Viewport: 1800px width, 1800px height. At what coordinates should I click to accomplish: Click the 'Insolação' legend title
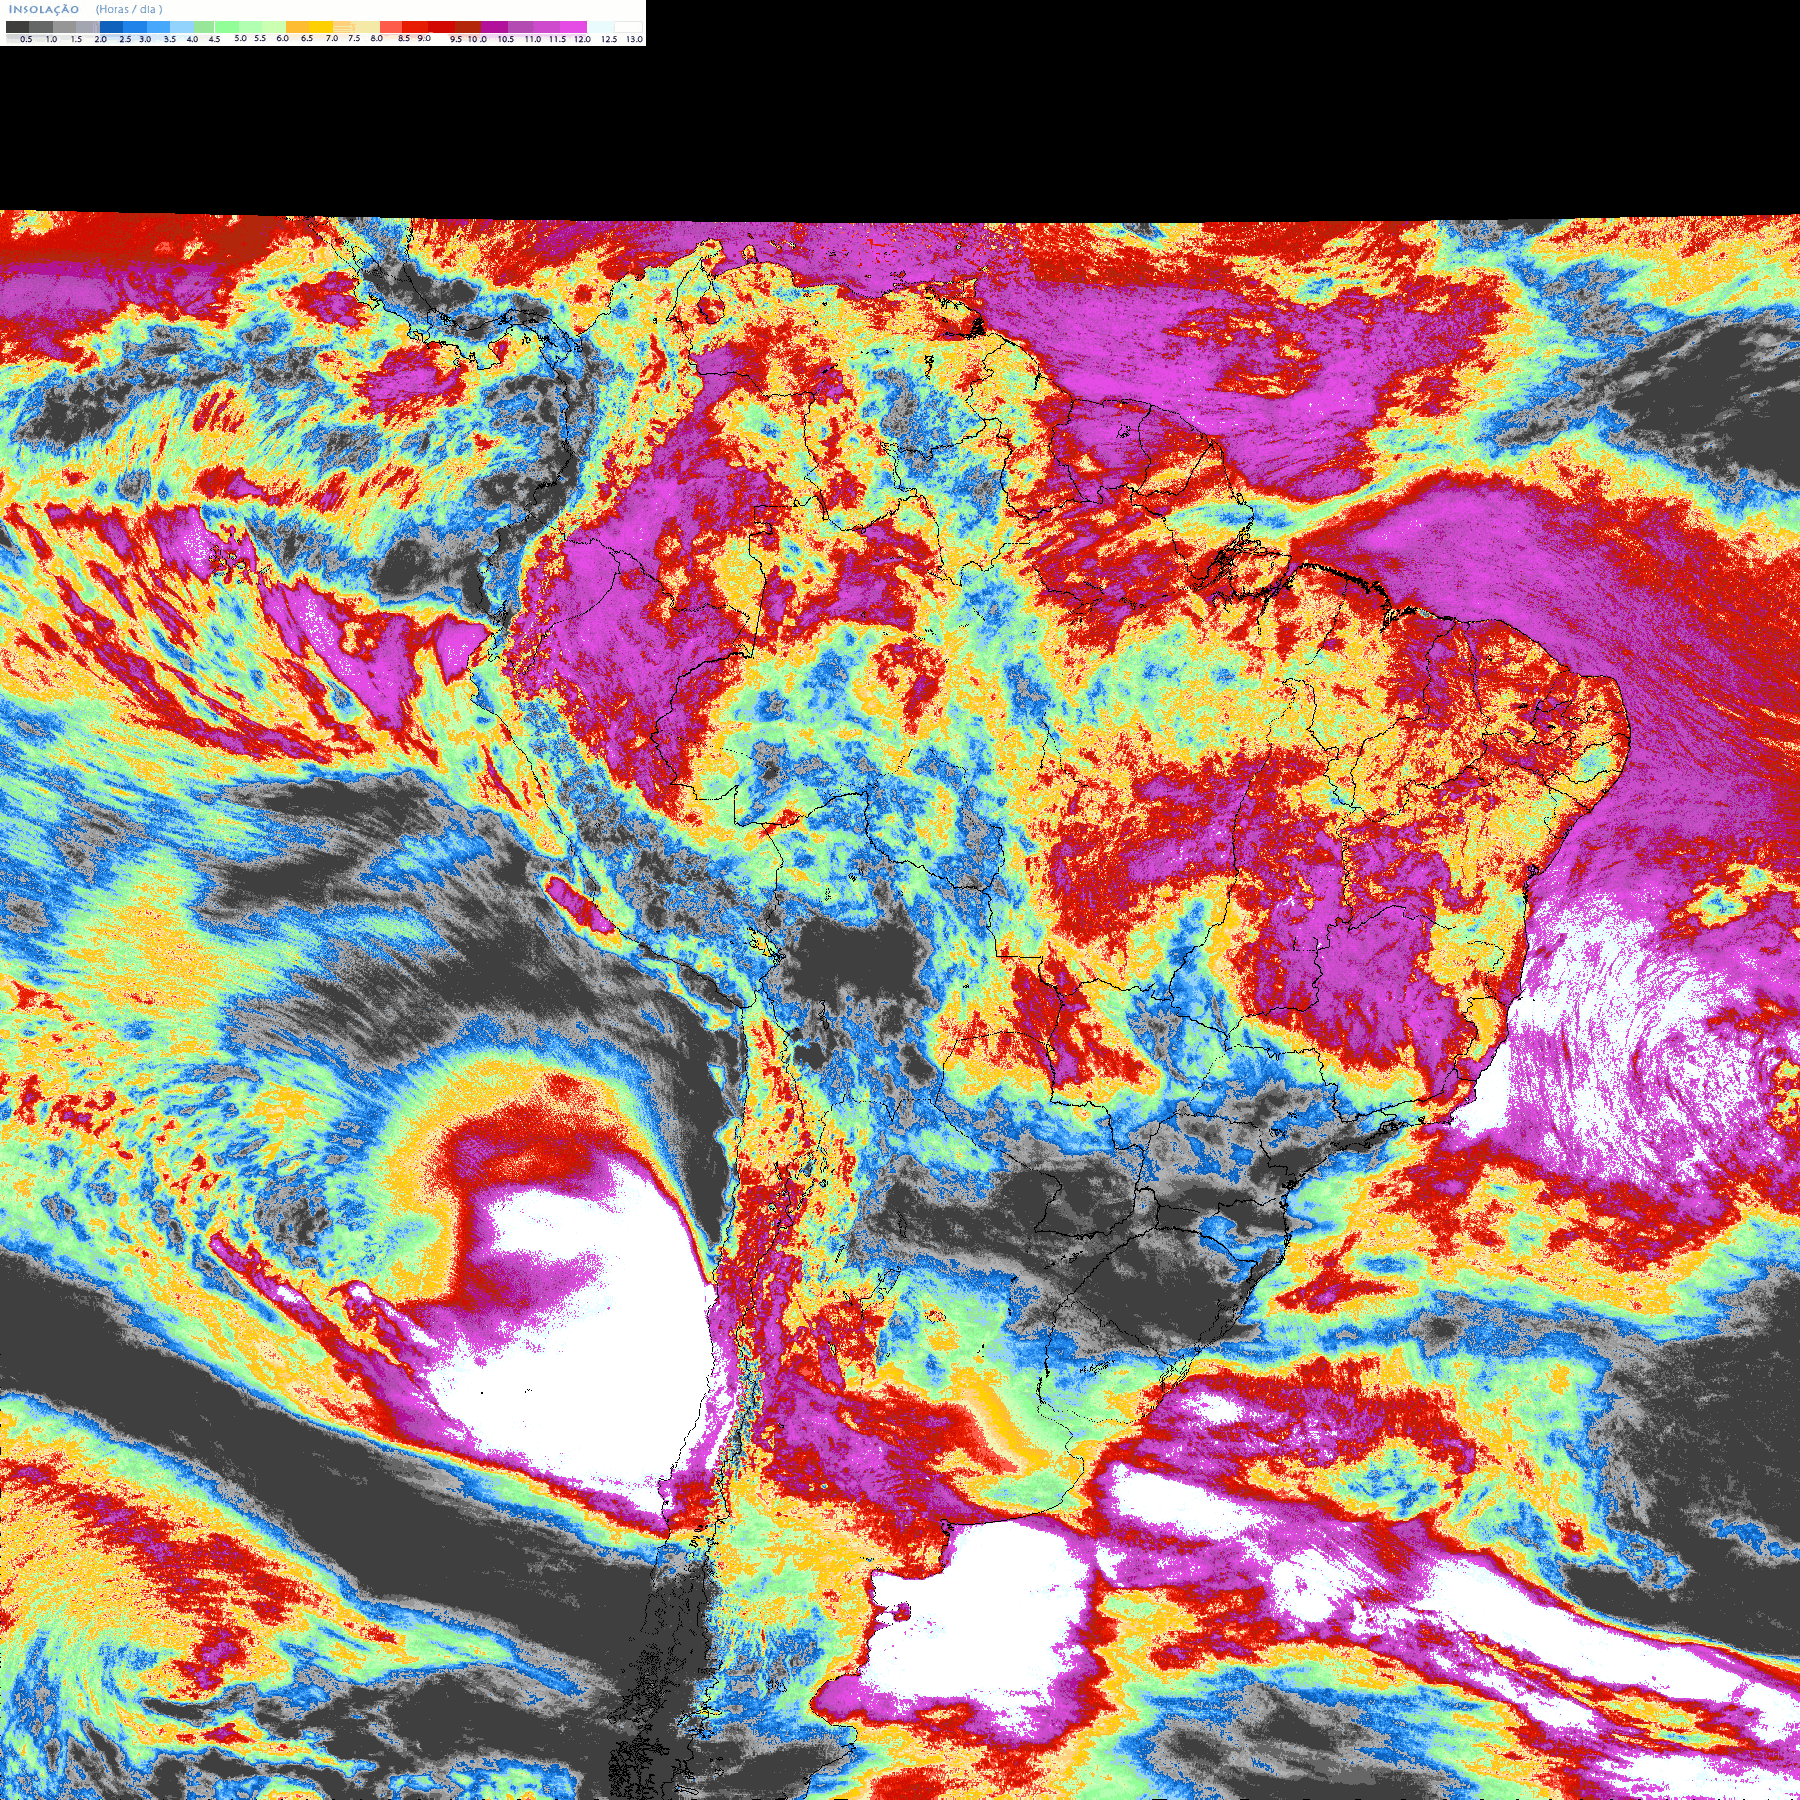[44, 9]
